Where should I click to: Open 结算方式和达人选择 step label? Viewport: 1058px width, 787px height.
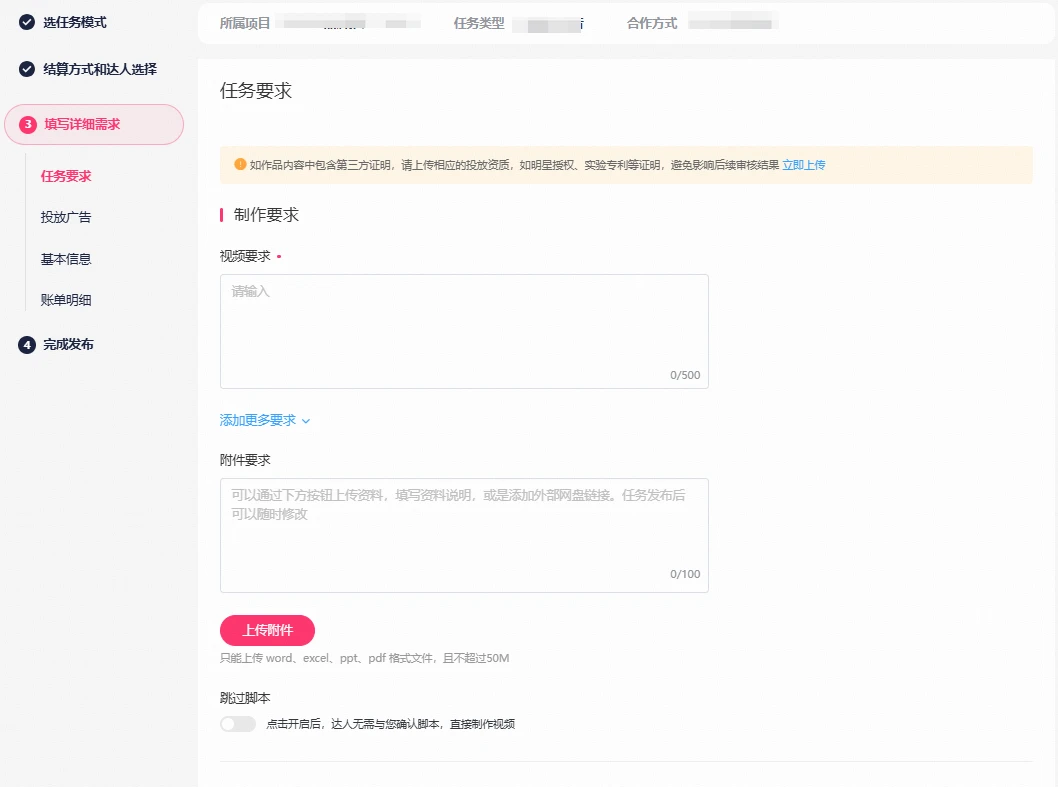[x=100, y=69]
